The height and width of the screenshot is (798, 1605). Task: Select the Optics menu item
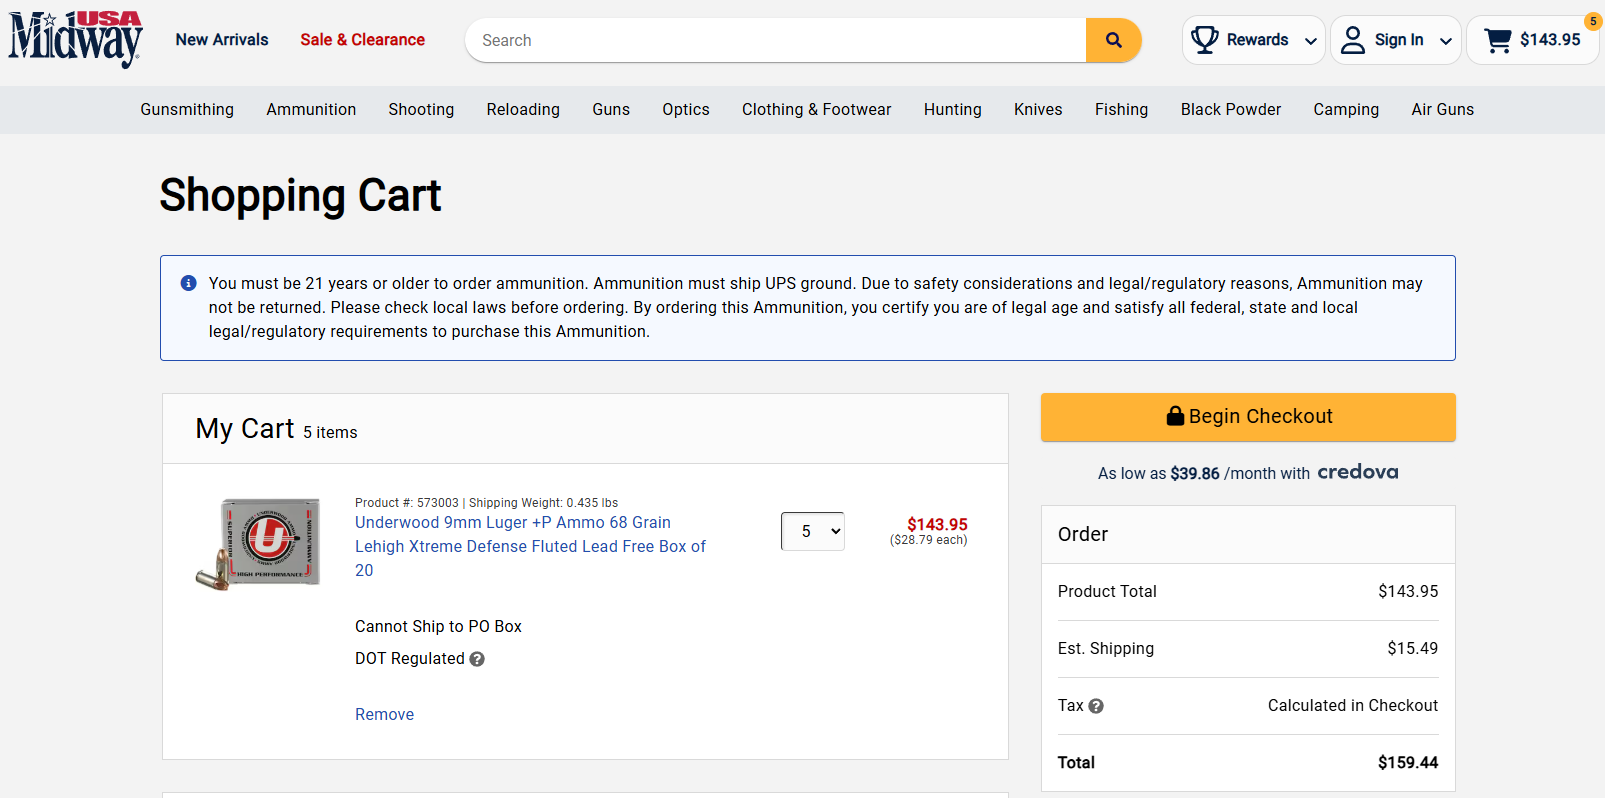(x=686, y=109)
